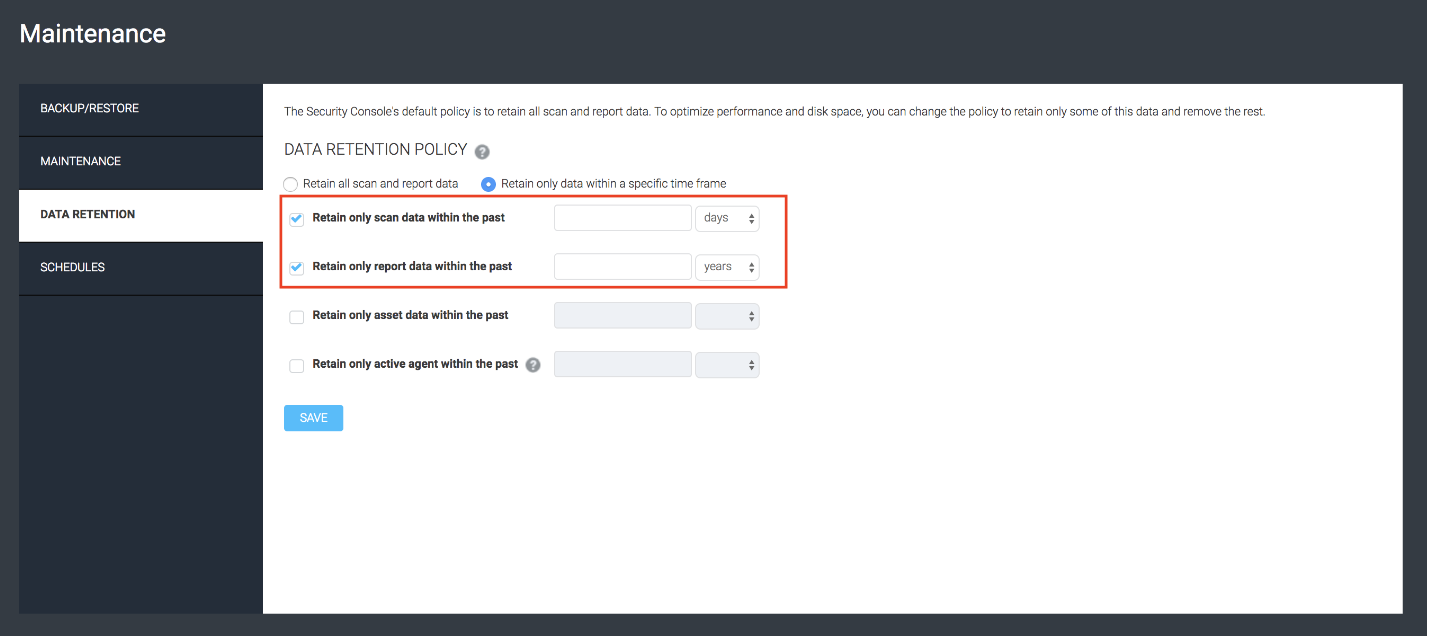The width and height of the screenshot is (1430, 636).
Task: Enable Retain only active agent checkbox
Action: [297, 366]
